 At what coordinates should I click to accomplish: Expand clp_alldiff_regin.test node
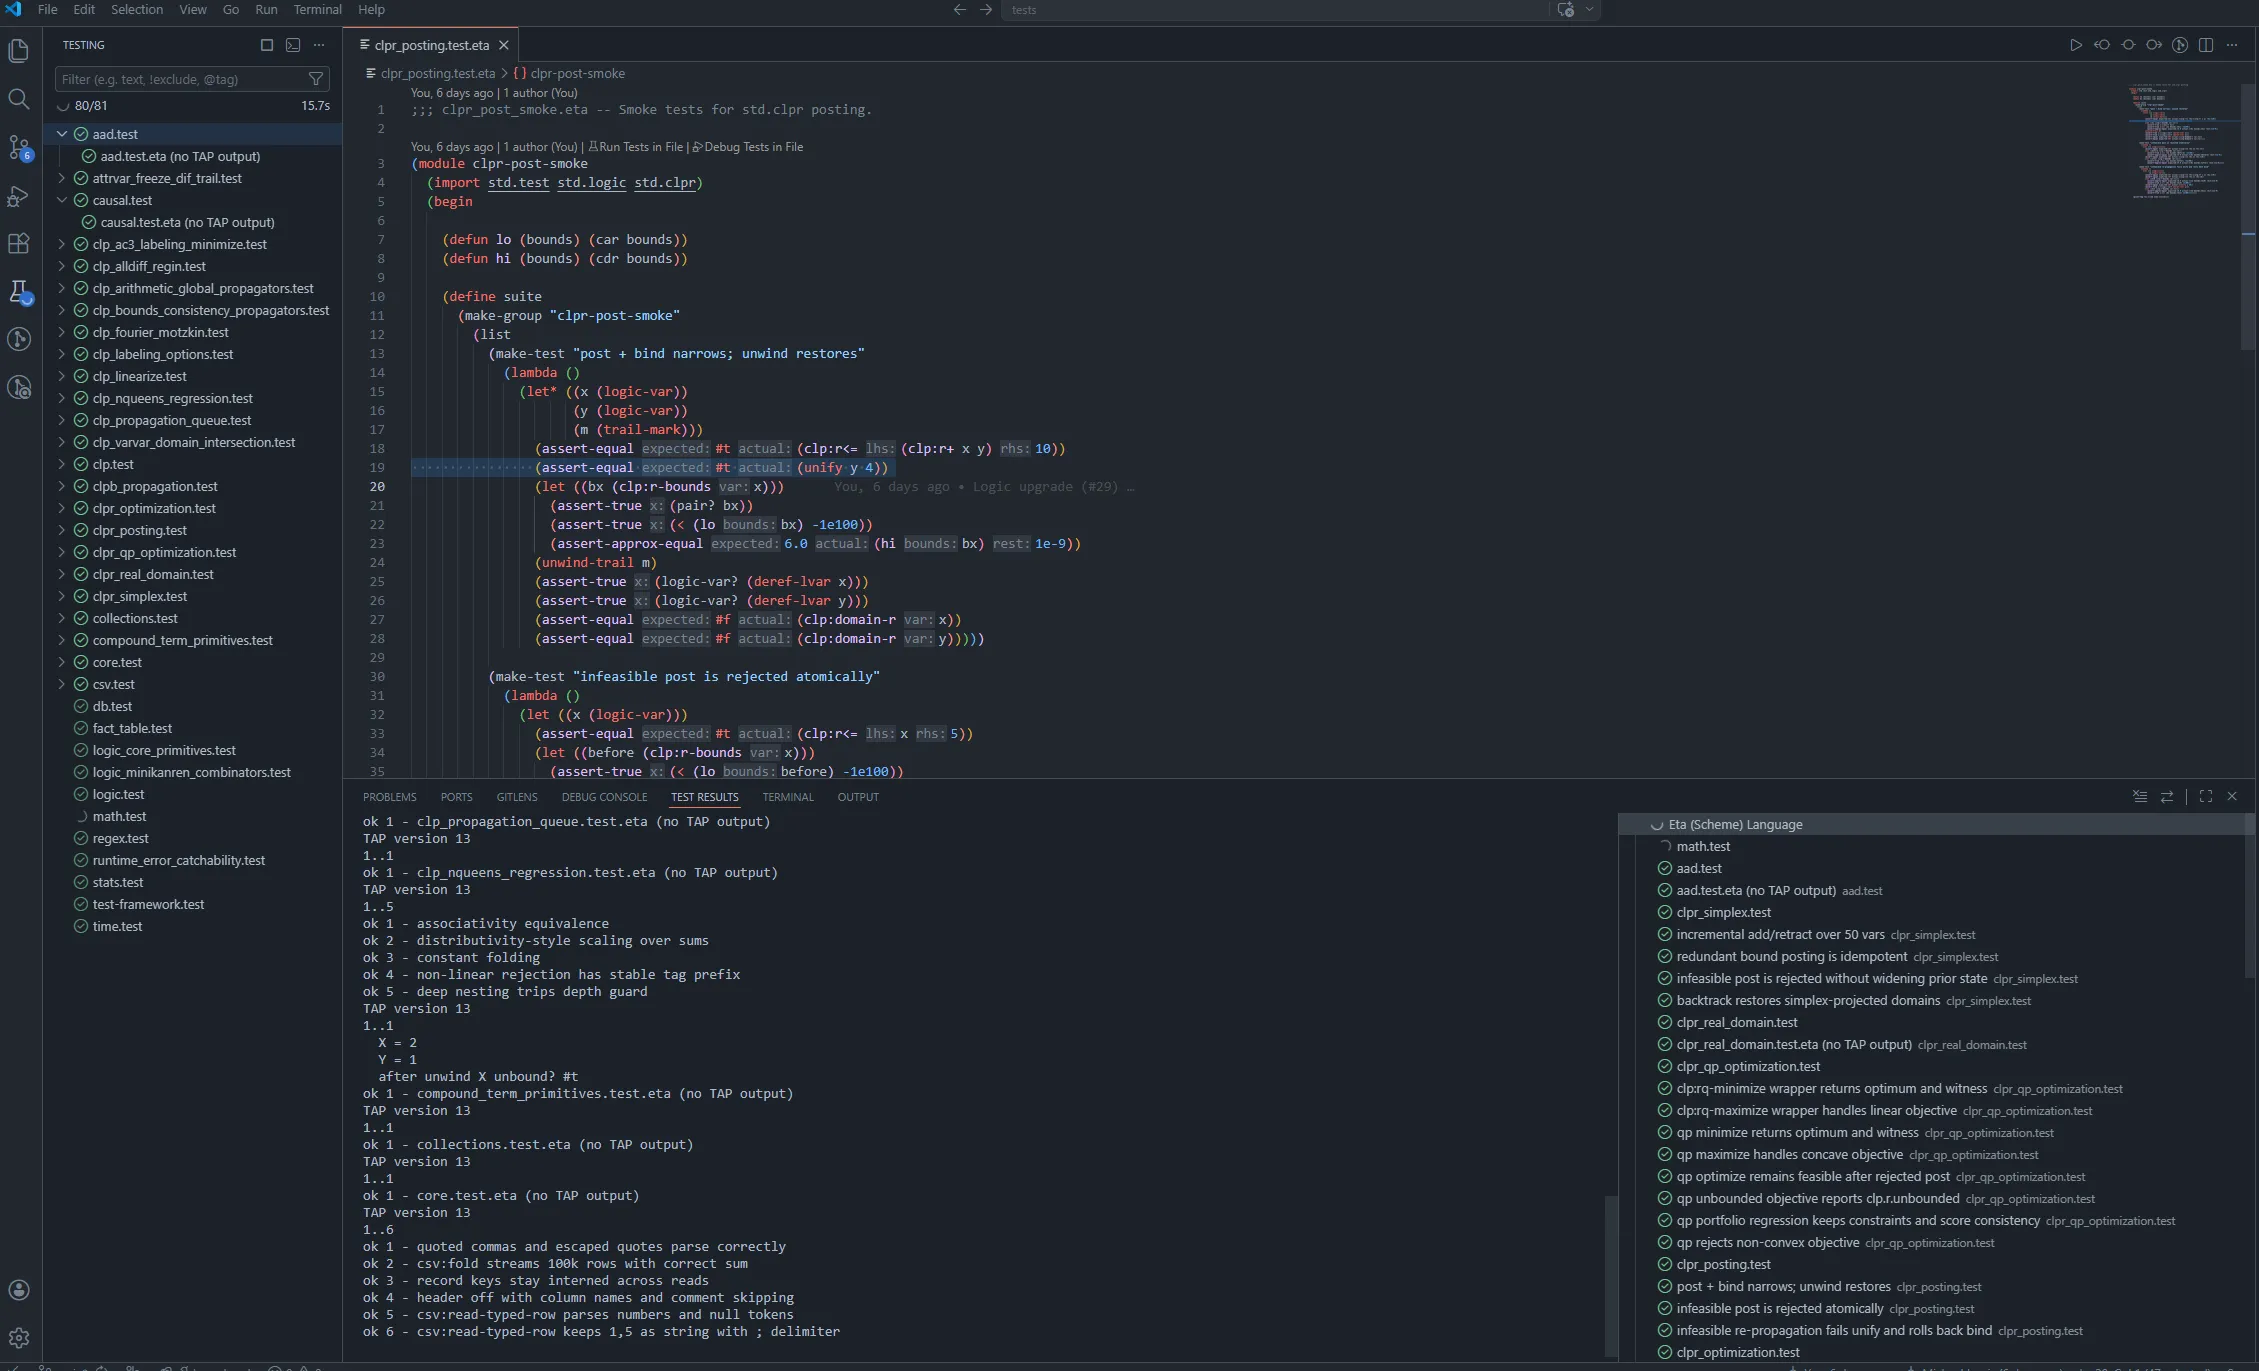62,266
